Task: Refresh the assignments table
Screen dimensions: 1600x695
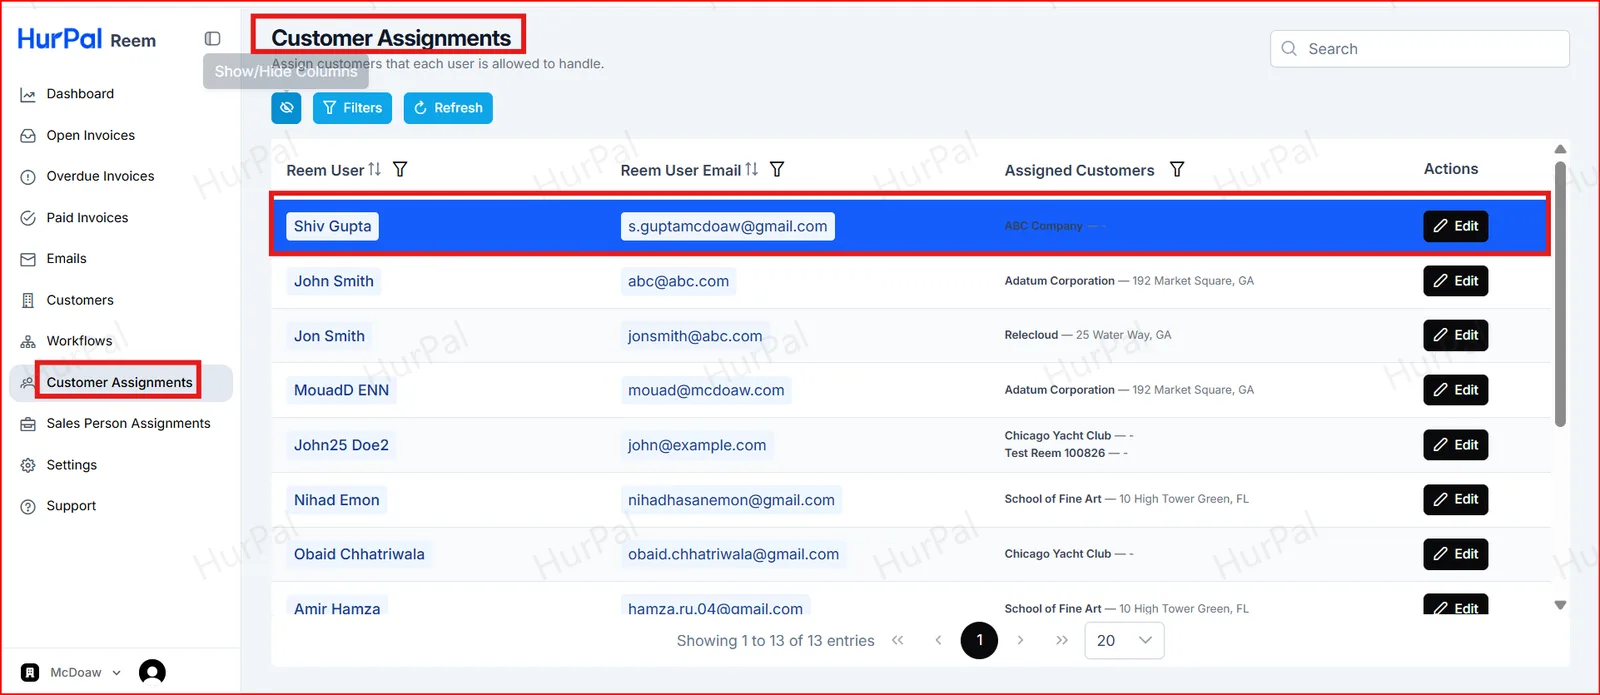Action: coord(448,108)
